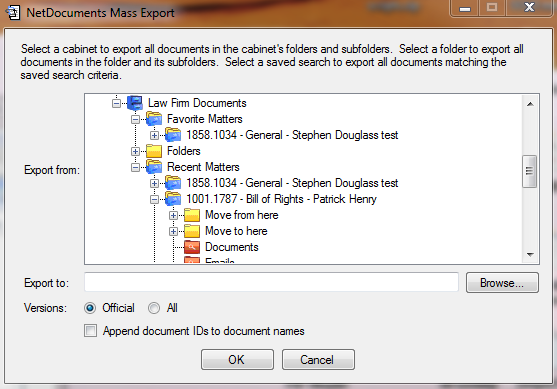Expand the Folders tree node
This screenshot has height=389, width=557.
[135, 152]
